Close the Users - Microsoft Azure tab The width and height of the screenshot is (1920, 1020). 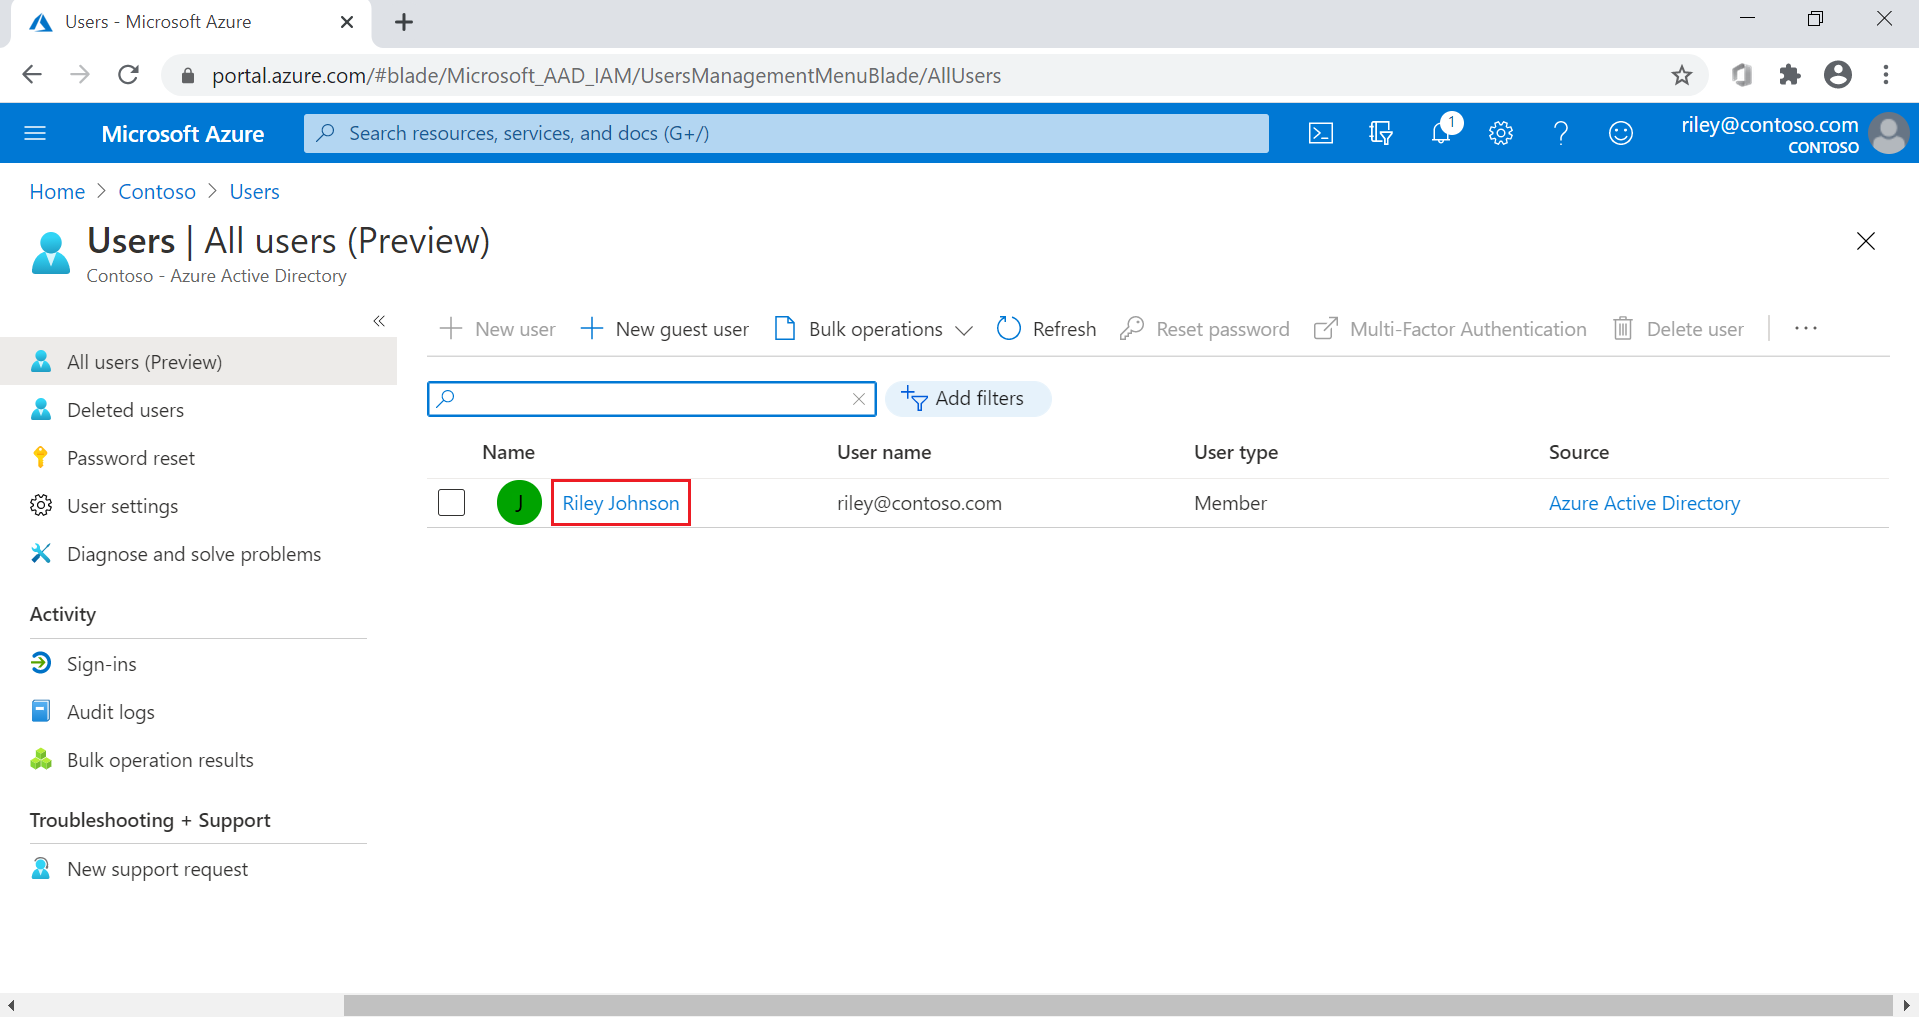[347, 22]
